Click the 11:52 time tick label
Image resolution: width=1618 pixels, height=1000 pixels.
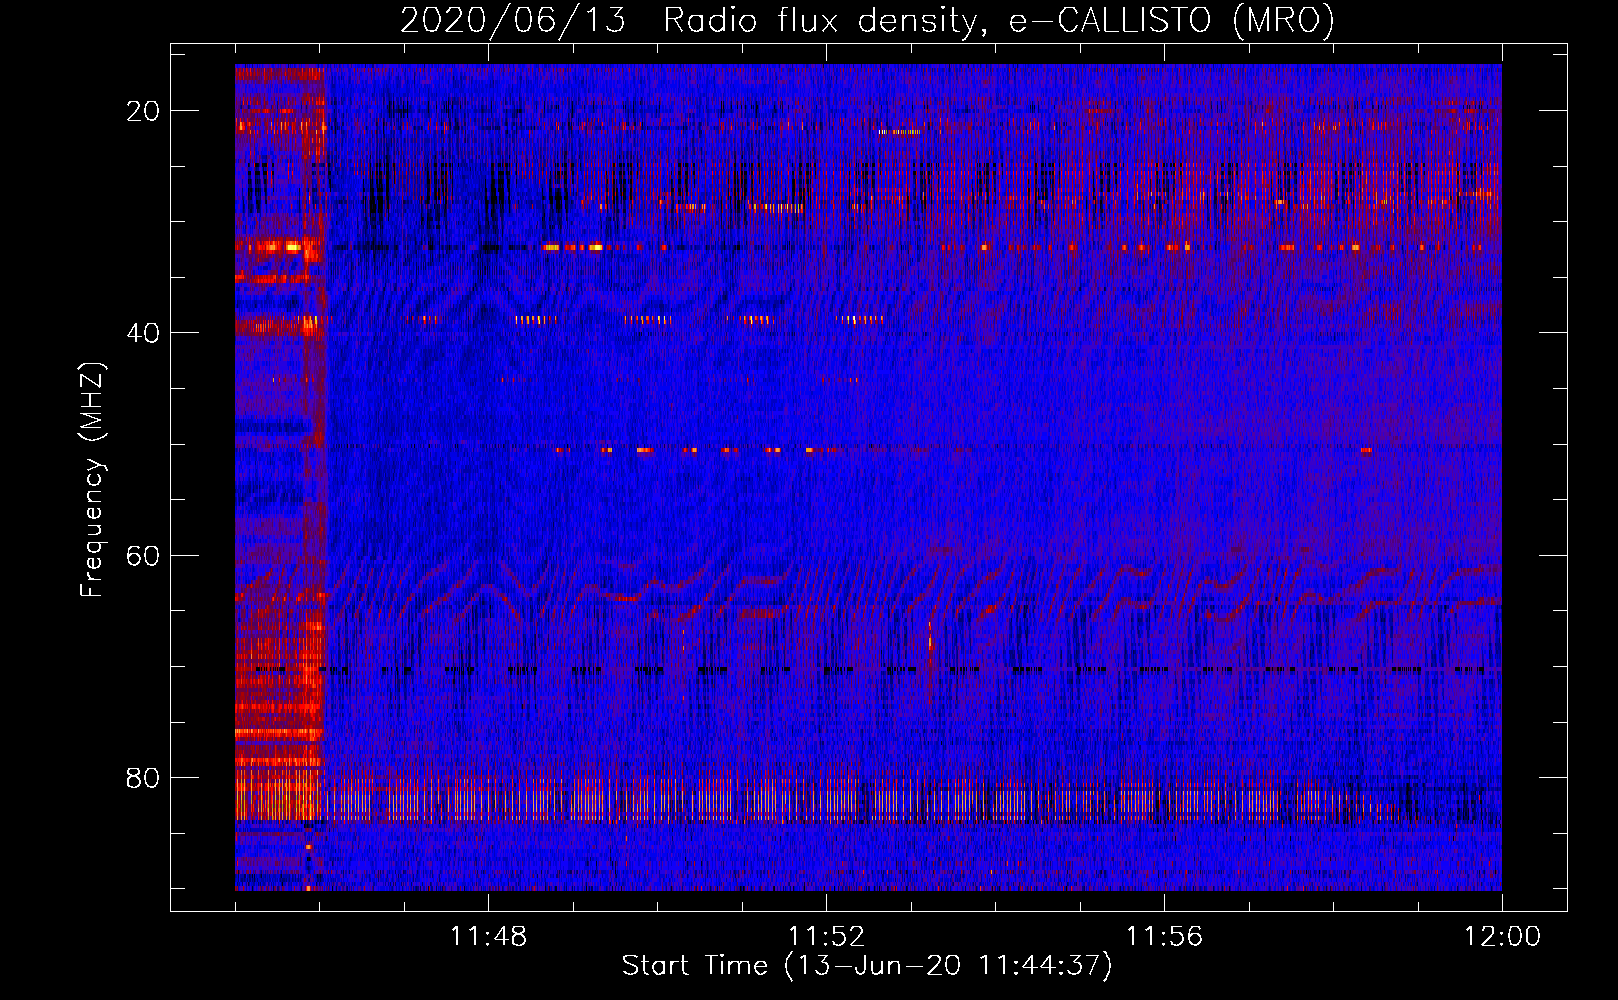[826, 937]
